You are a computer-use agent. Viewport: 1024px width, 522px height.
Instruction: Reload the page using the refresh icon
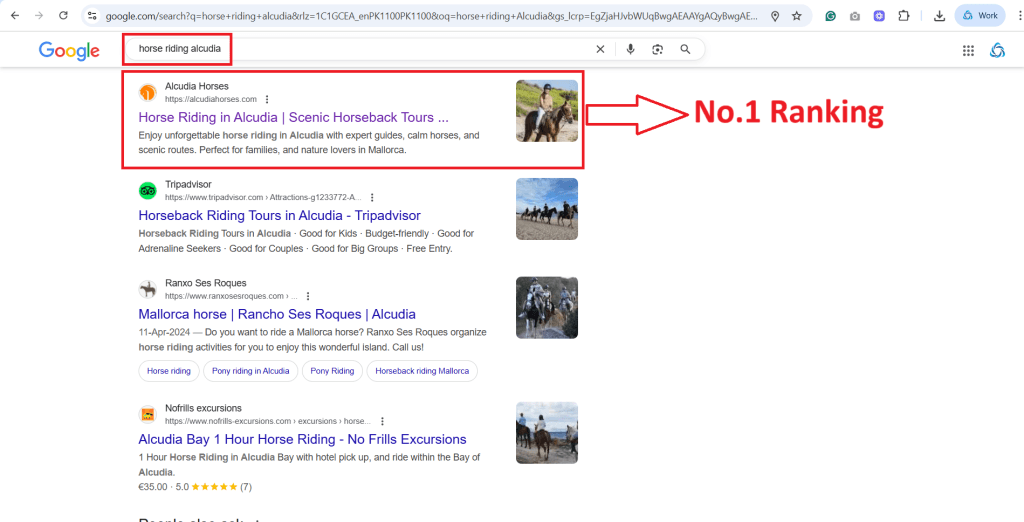63,16
